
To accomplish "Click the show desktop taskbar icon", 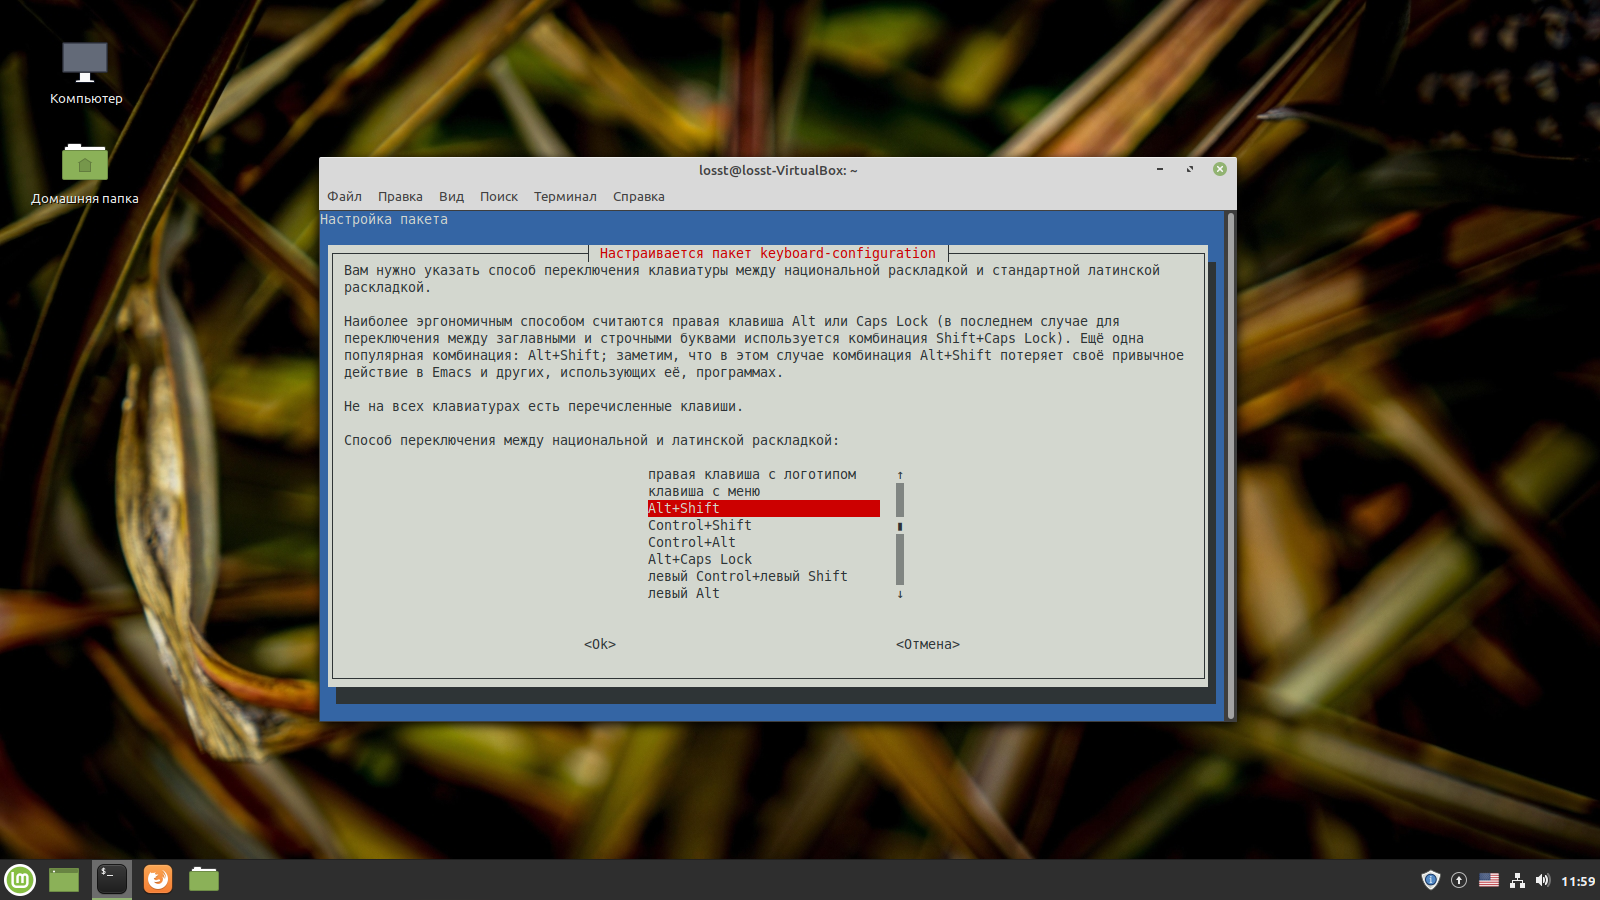I will (64, 880).
